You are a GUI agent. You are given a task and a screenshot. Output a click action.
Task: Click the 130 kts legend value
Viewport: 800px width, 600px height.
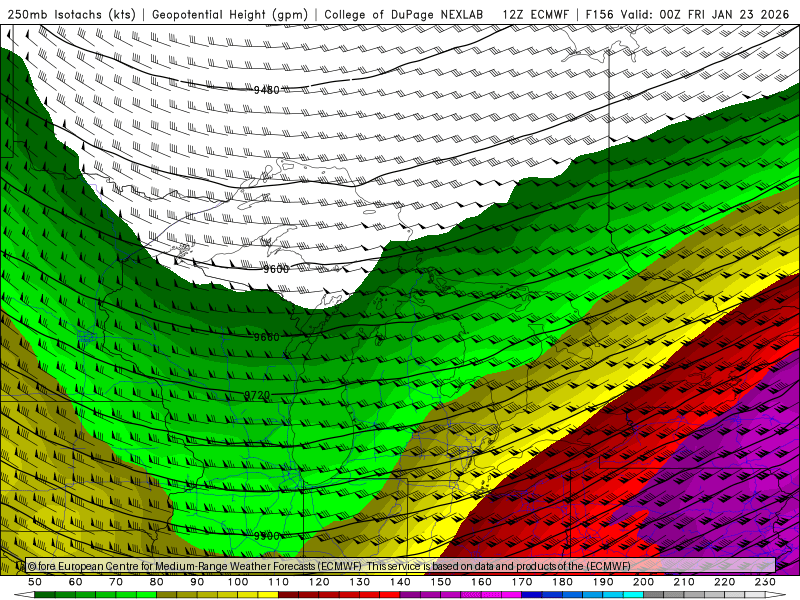click(359, 582)
